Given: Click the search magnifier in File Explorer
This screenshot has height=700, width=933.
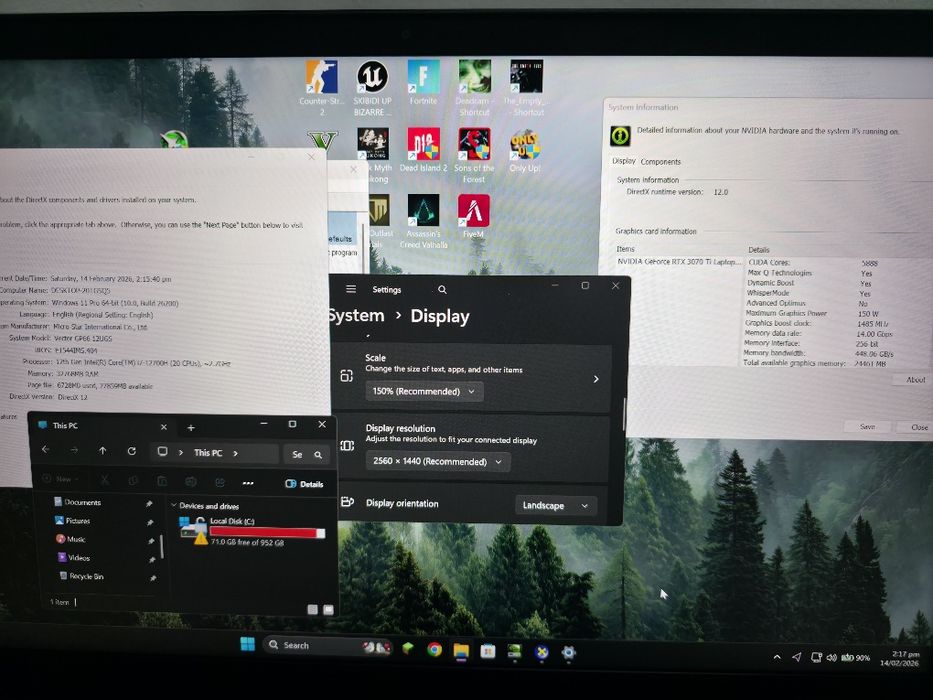Looking at the screenshot, I should (318, 454).
